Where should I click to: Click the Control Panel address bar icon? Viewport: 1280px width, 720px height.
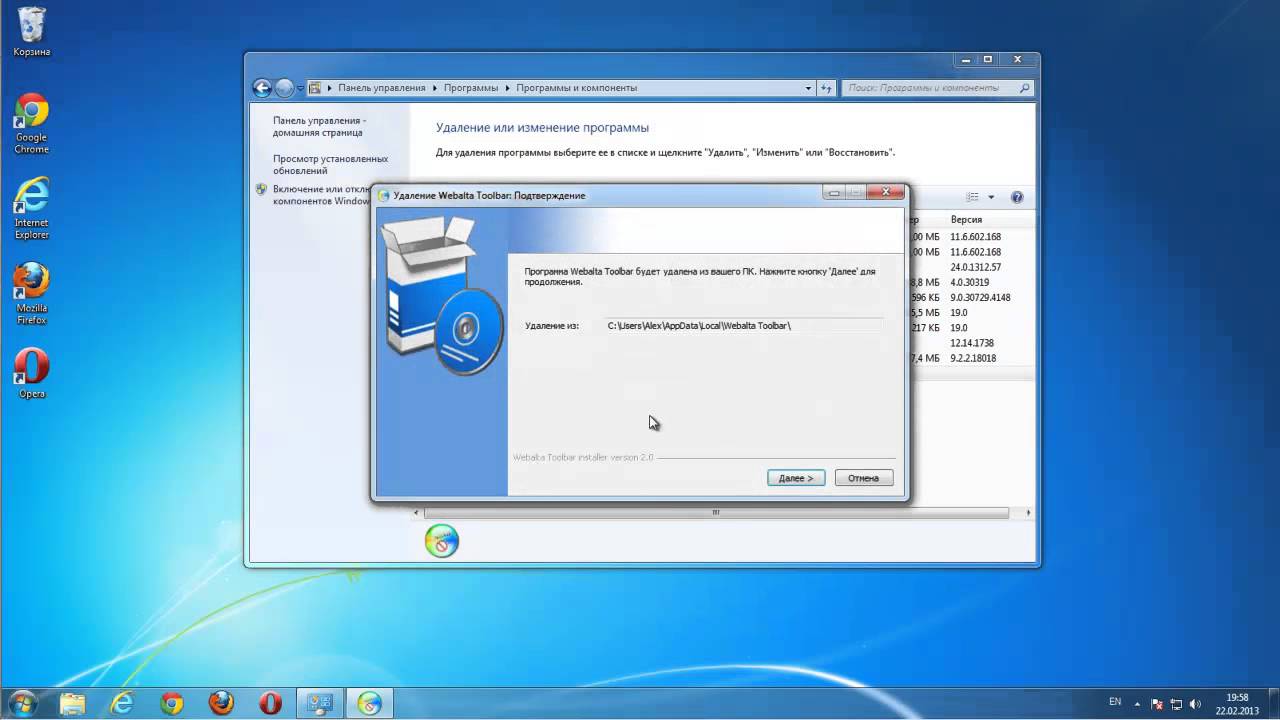[x=315, y=88]
